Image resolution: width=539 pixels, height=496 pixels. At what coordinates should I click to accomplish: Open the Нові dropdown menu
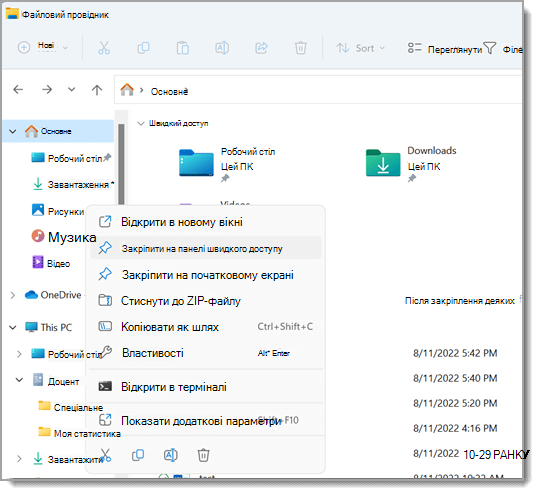click(x=43, y=47)
